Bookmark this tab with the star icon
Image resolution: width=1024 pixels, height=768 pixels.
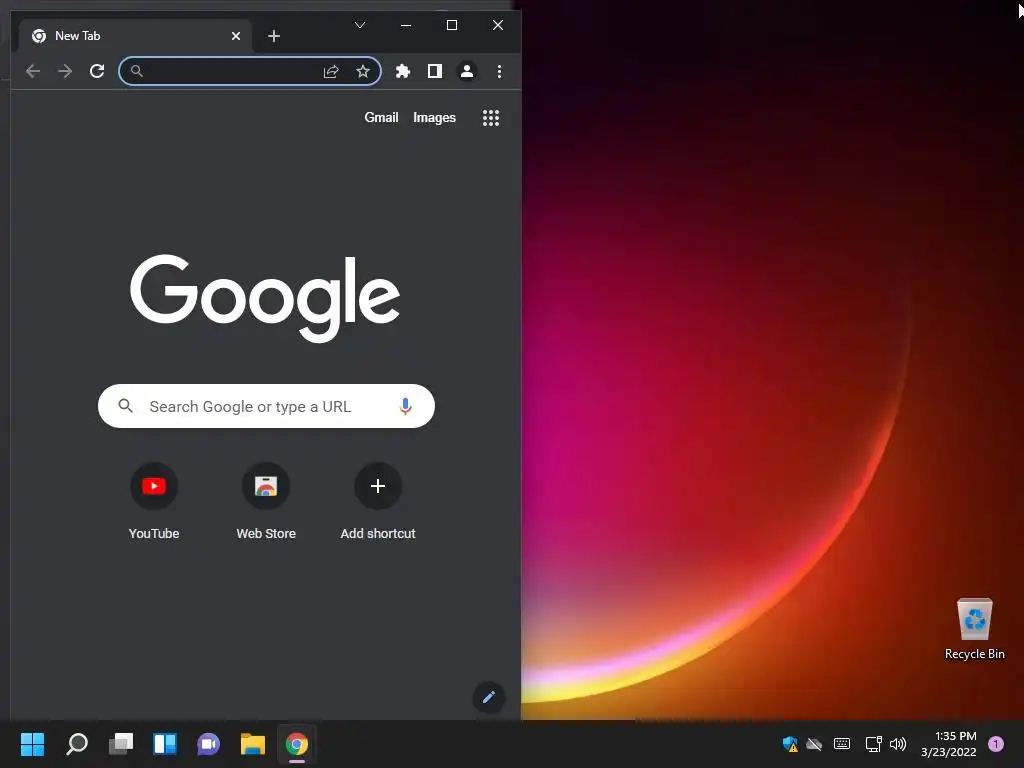tap(363, 71)
